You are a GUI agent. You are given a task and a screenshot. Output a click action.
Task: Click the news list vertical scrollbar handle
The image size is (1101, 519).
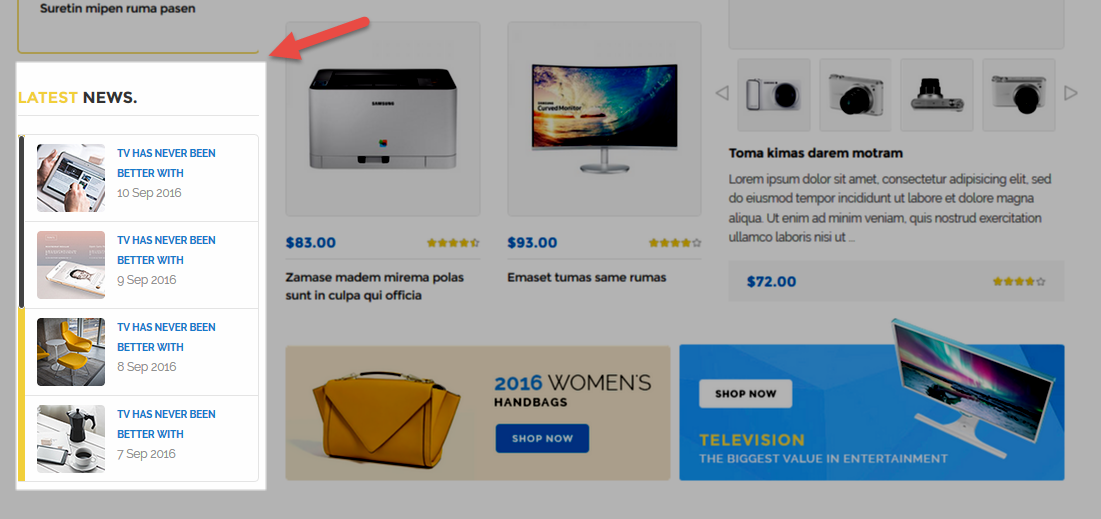(22, 222)
